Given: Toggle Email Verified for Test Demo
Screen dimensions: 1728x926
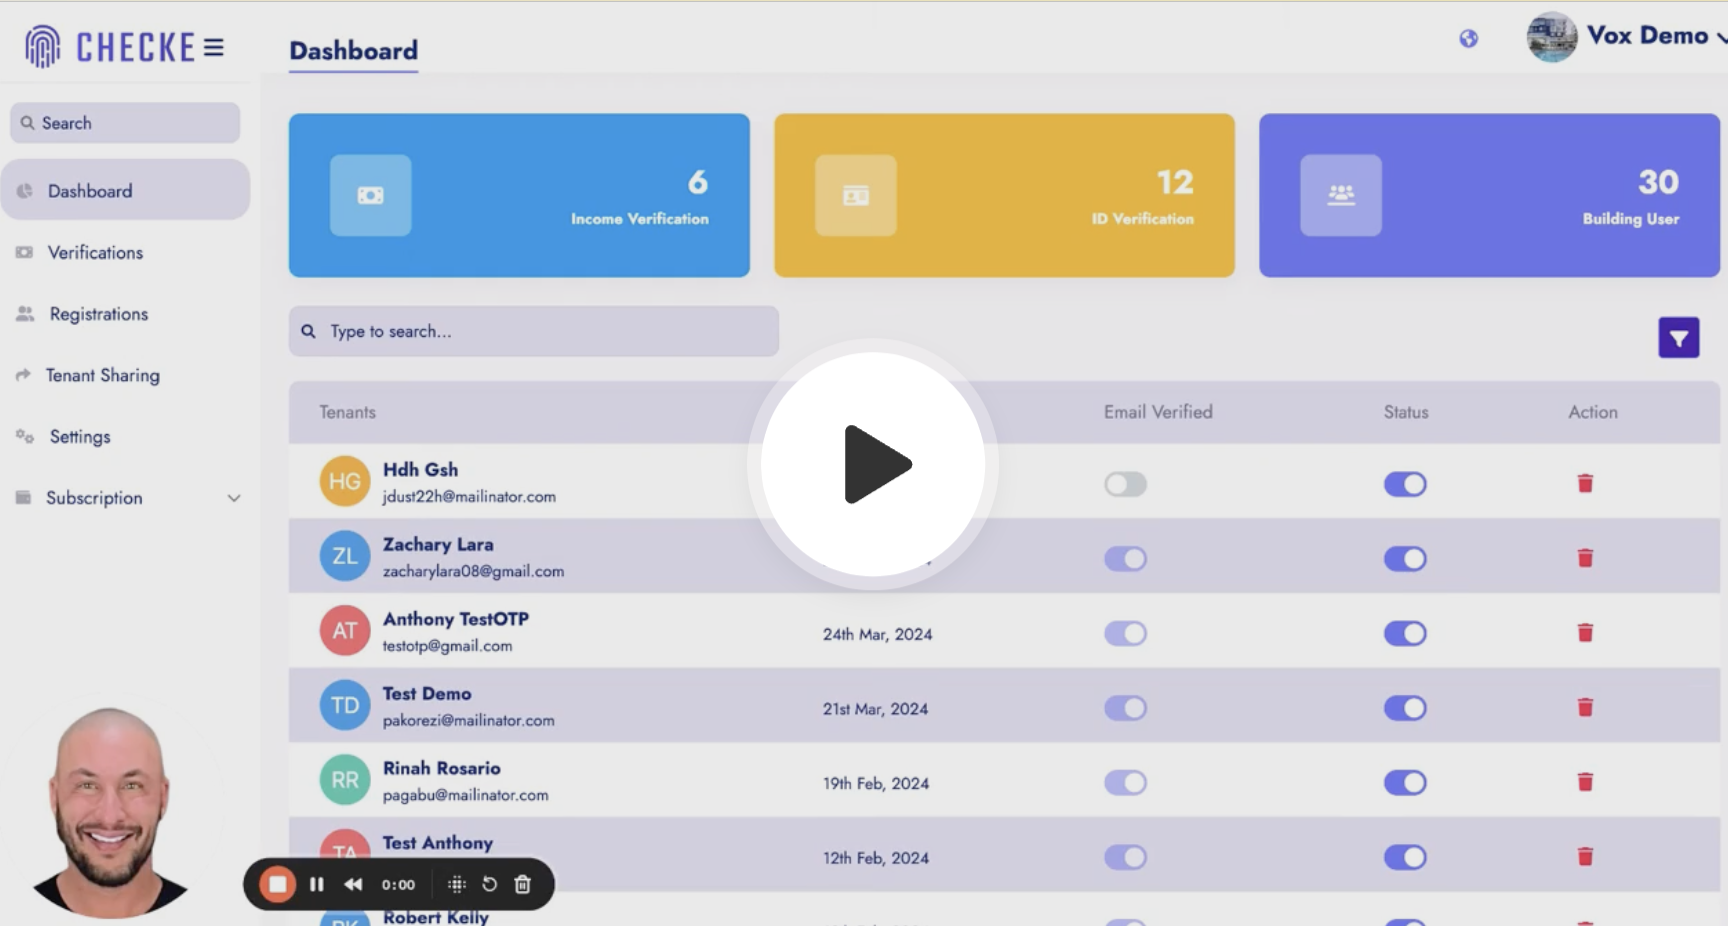Looking at the screenshot, I should tap(1125, 708).
